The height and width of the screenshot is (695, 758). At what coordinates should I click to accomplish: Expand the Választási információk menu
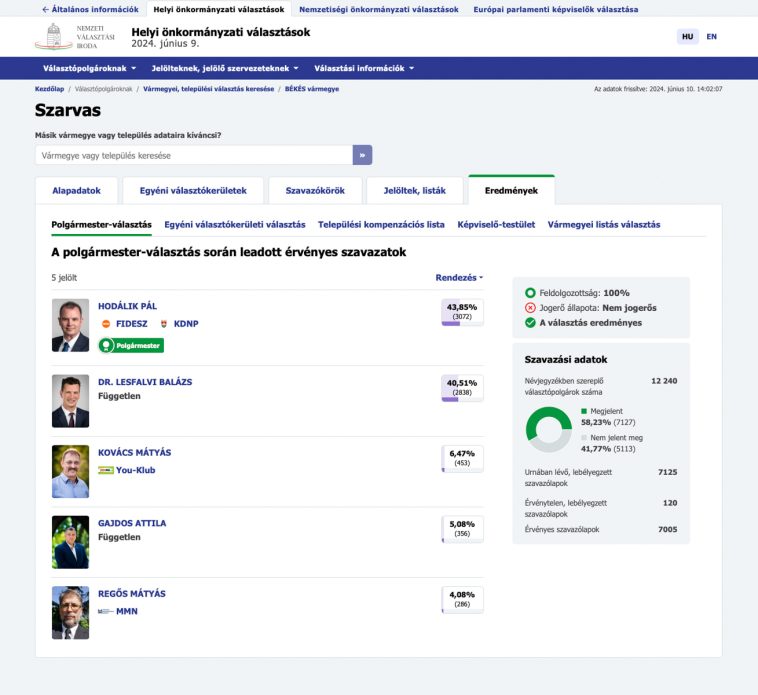(x=364, y=68)
